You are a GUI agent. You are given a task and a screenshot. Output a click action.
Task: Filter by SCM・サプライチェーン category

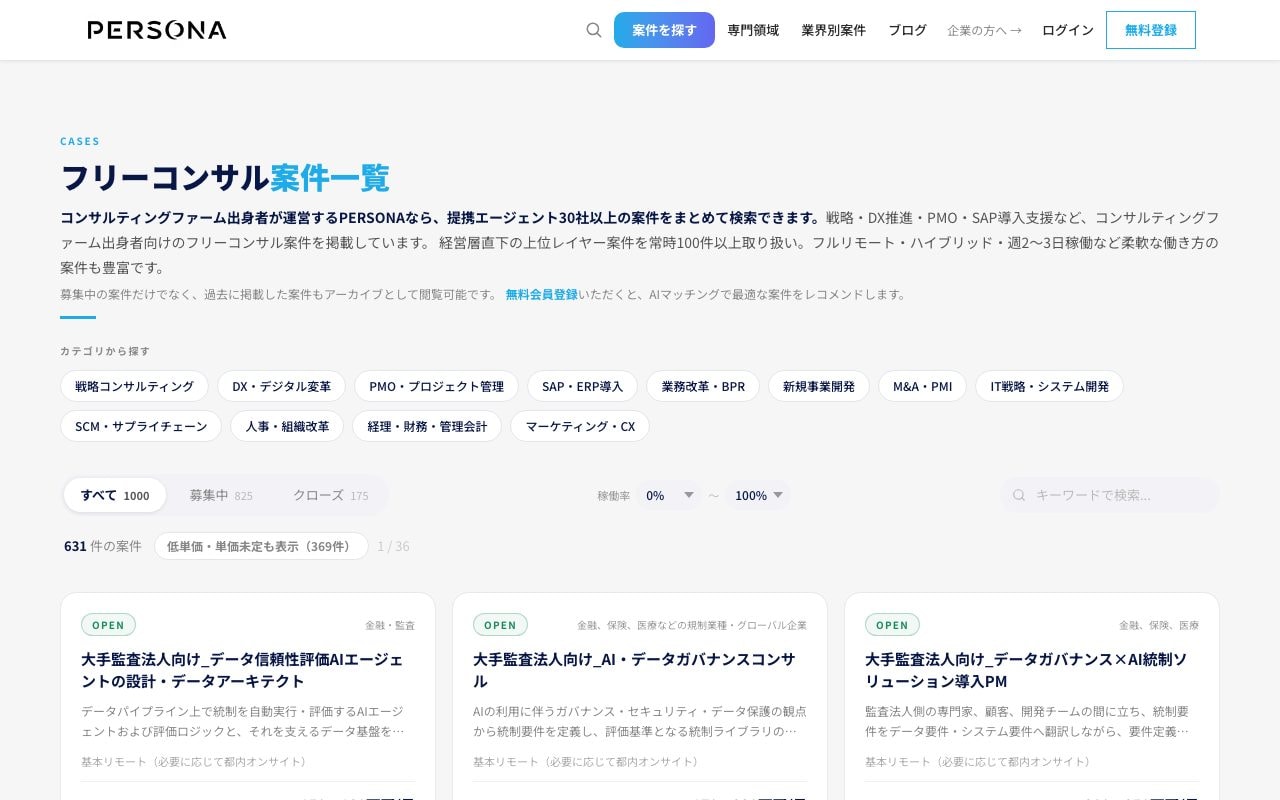141,426
